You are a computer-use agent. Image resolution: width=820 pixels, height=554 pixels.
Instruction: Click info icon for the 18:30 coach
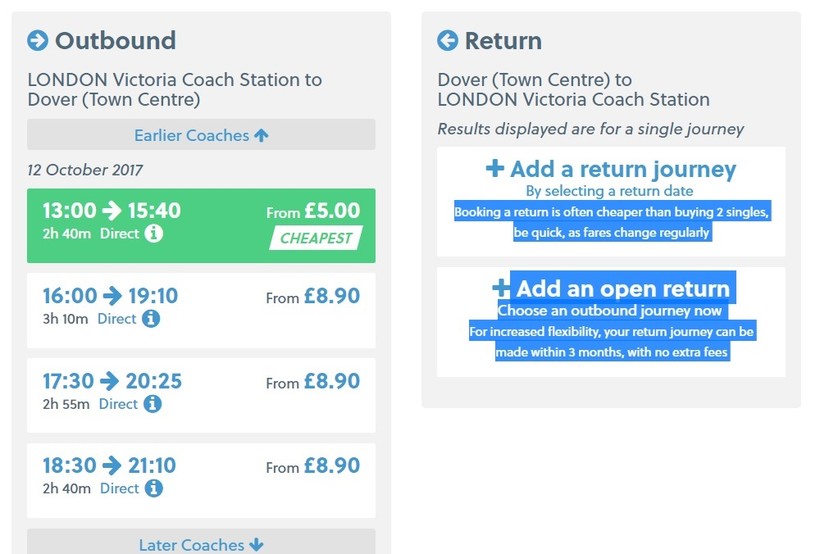click(153, 489)
